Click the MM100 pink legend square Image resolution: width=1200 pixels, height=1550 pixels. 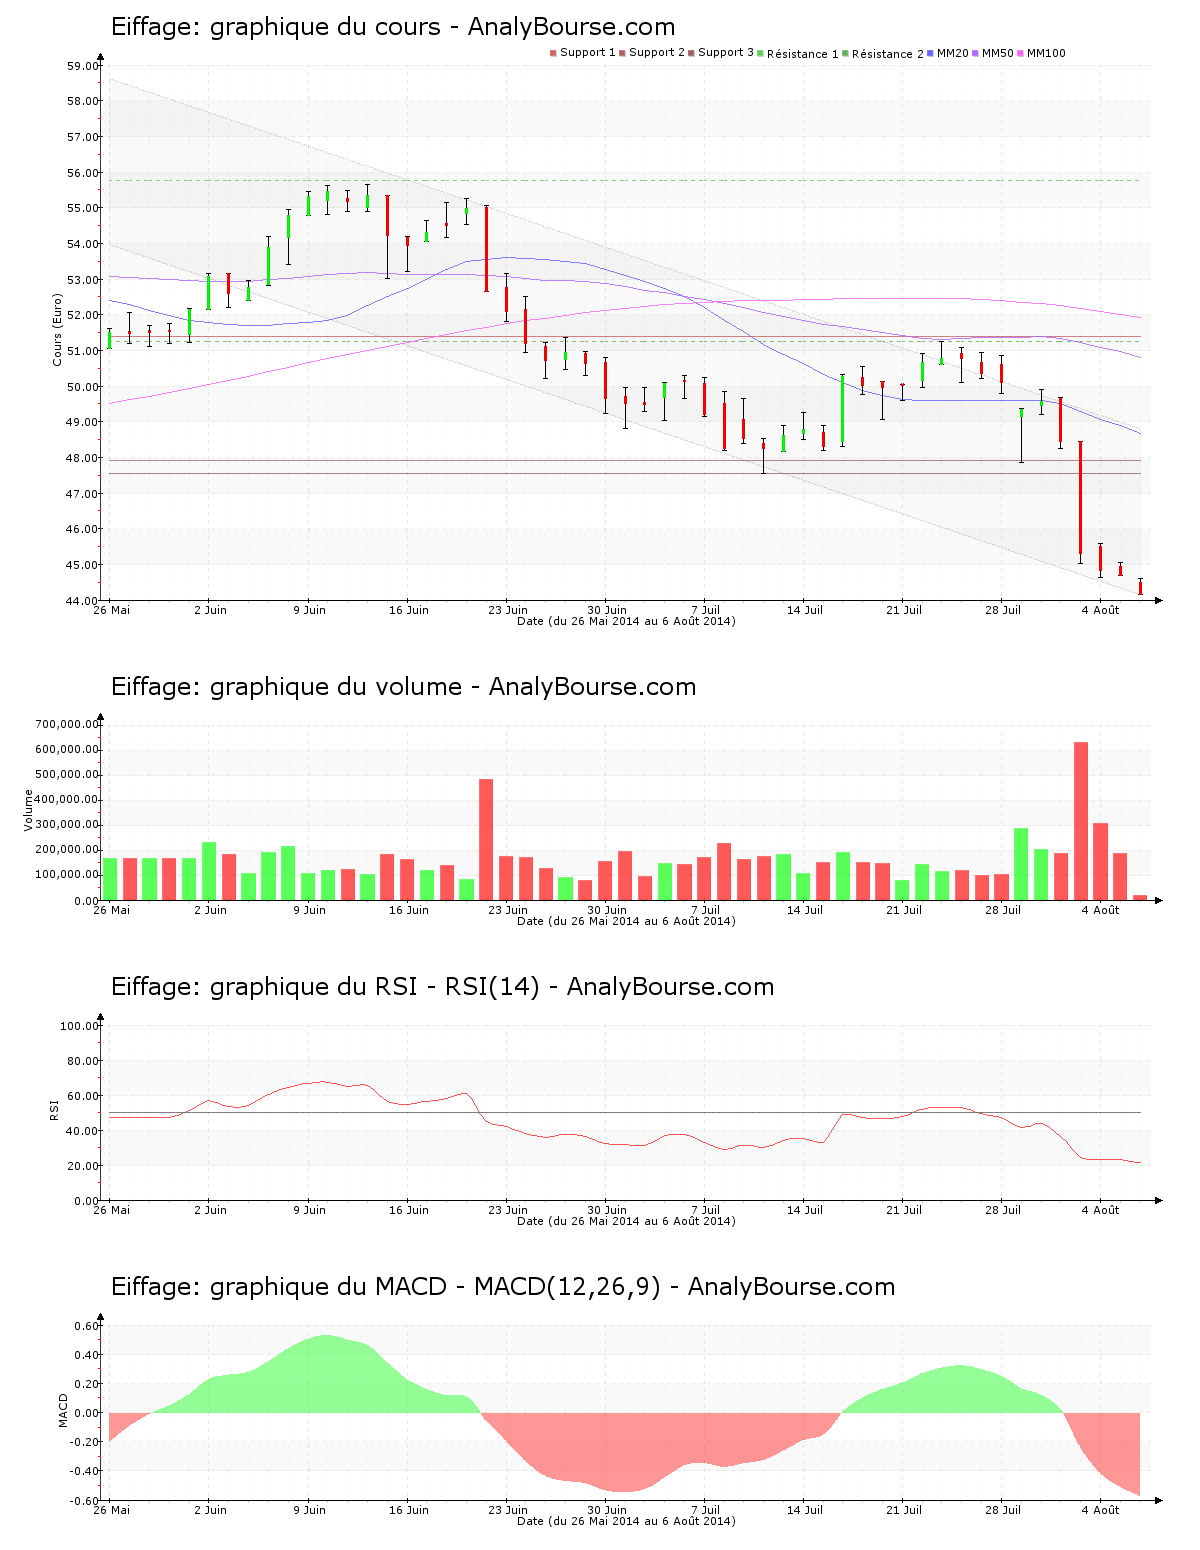click(x=1020, y=53)
